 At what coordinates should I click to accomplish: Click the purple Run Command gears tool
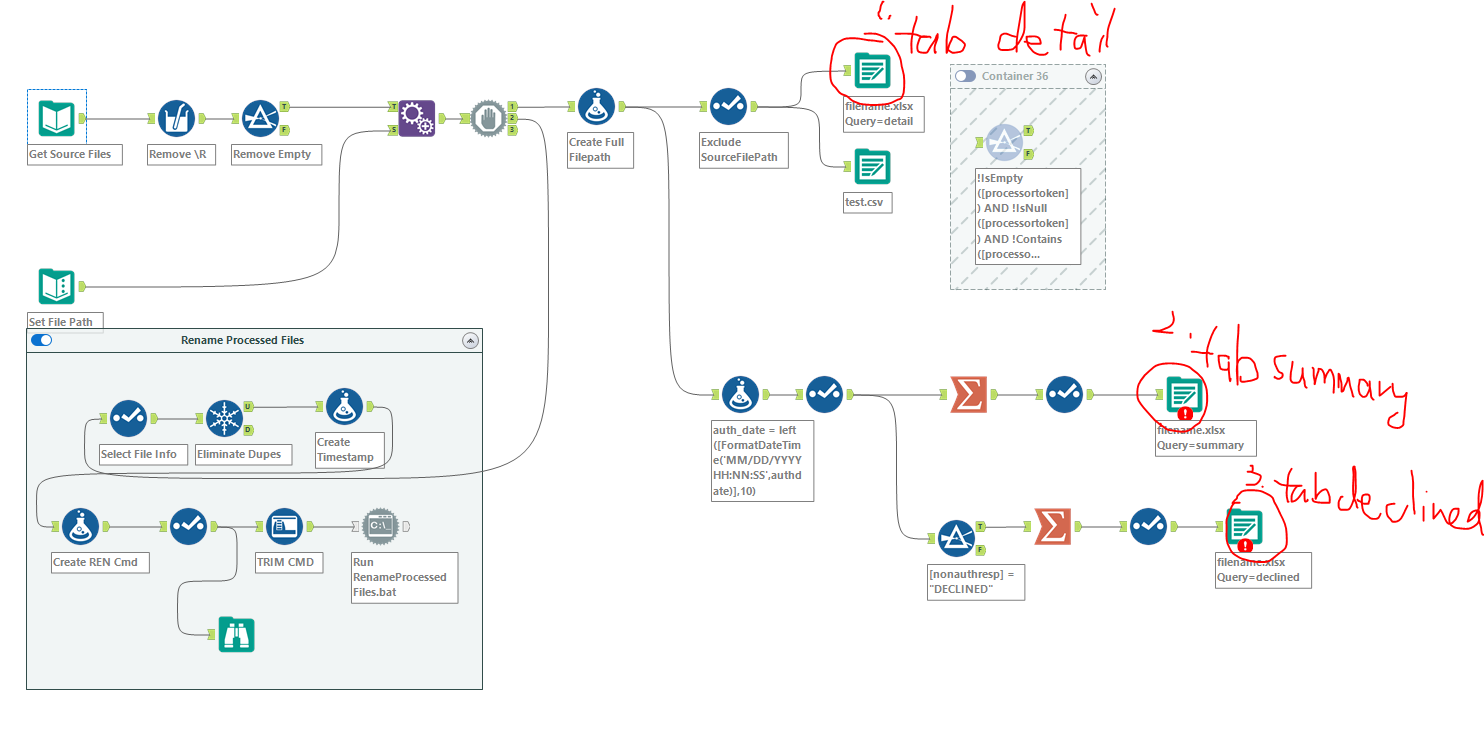[x=415, y=117]
